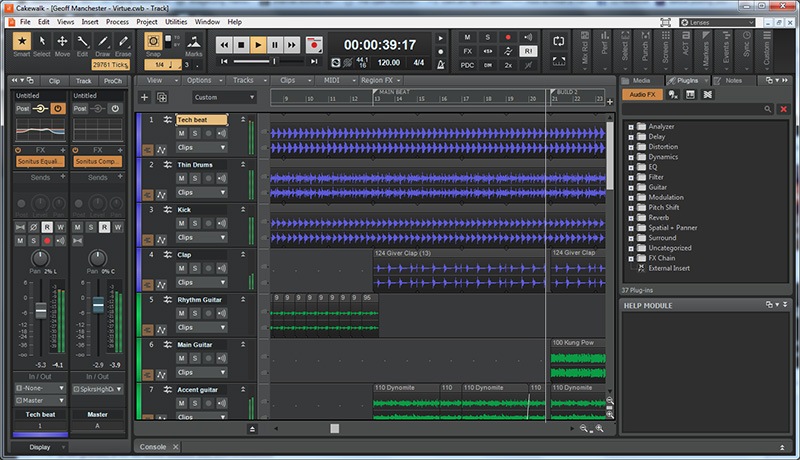
Task: Rewind the transport
Action: (224, 45)
